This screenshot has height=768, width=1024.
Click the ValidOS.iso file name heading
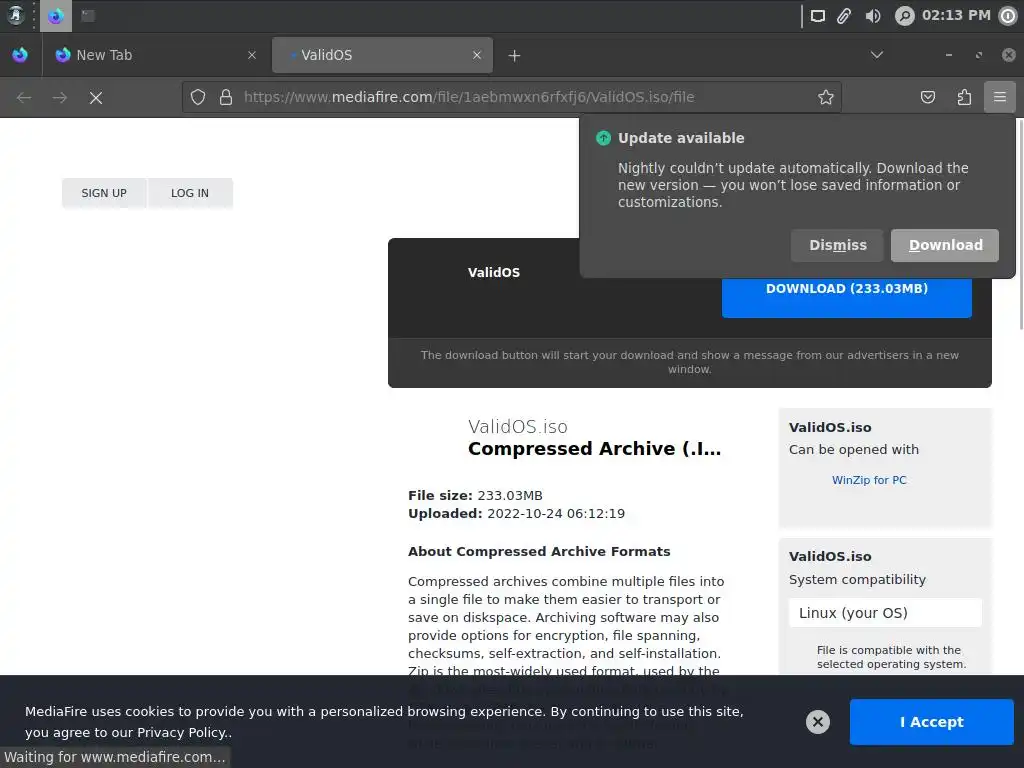tap(518, 426)
